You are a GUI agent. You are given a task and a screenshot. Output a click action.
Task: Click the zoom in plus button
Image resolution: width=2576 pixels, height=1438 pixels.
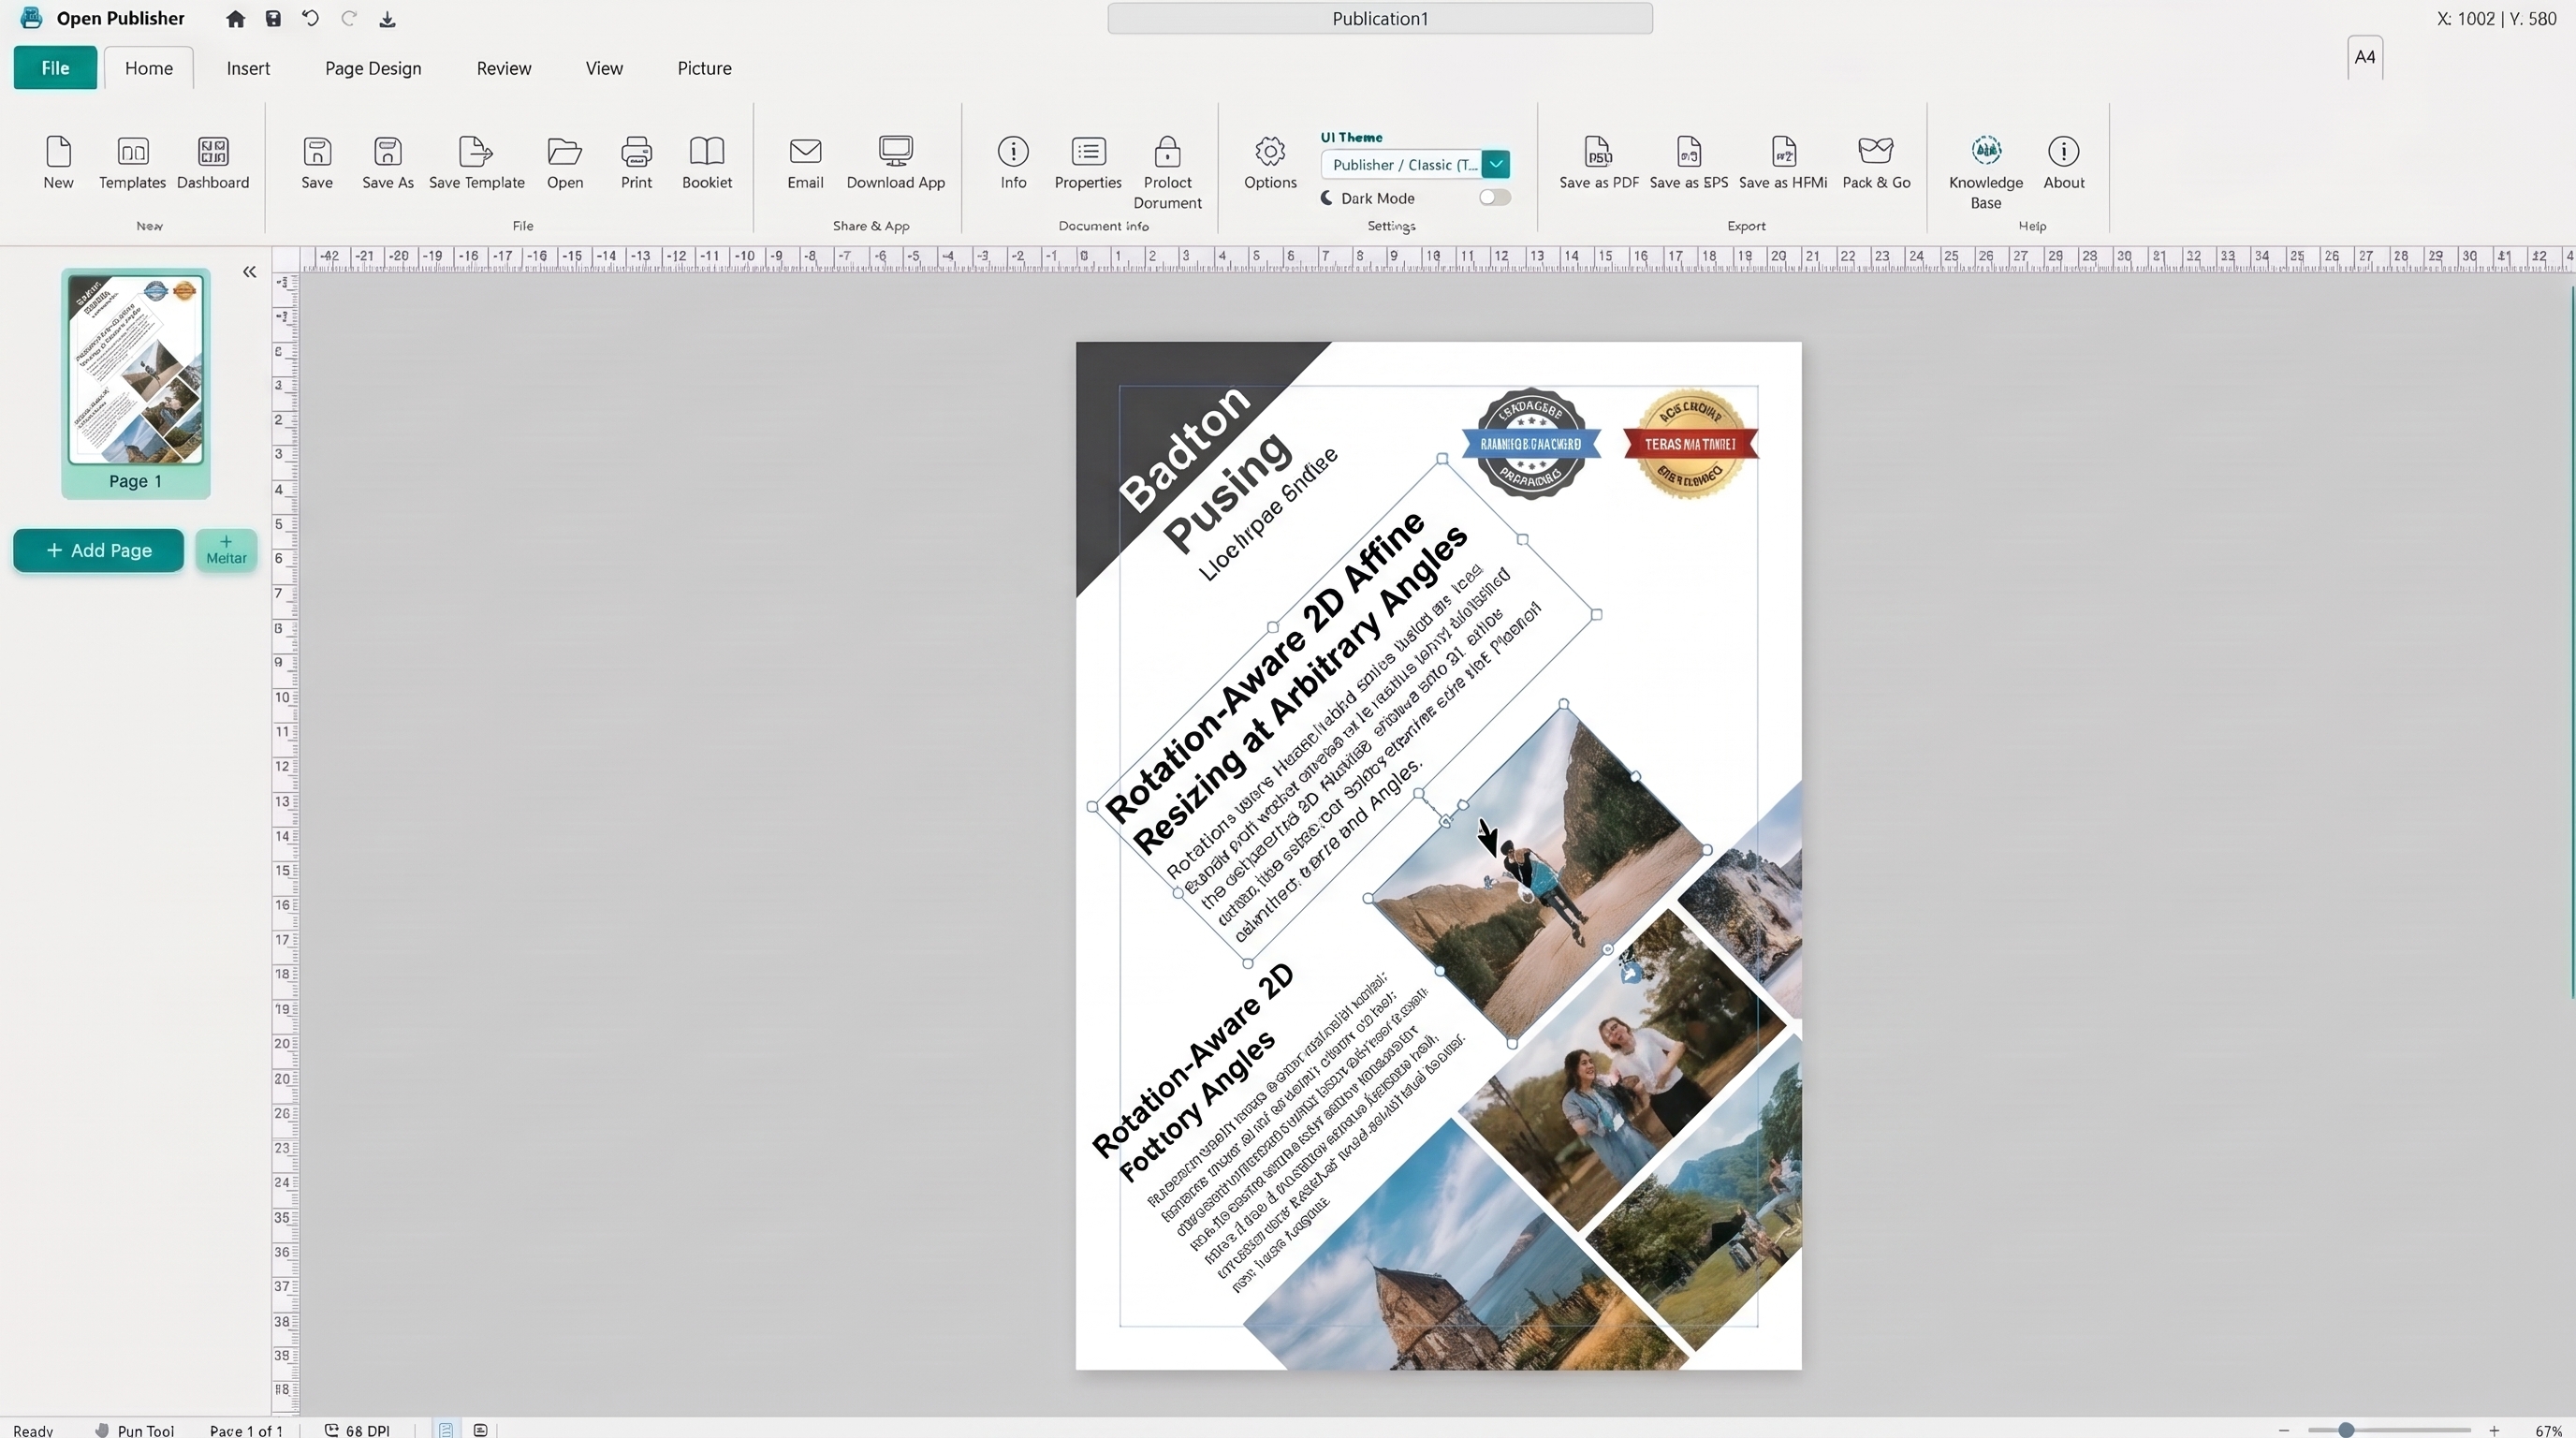pyautogui.click(x=2495, y=1430)
